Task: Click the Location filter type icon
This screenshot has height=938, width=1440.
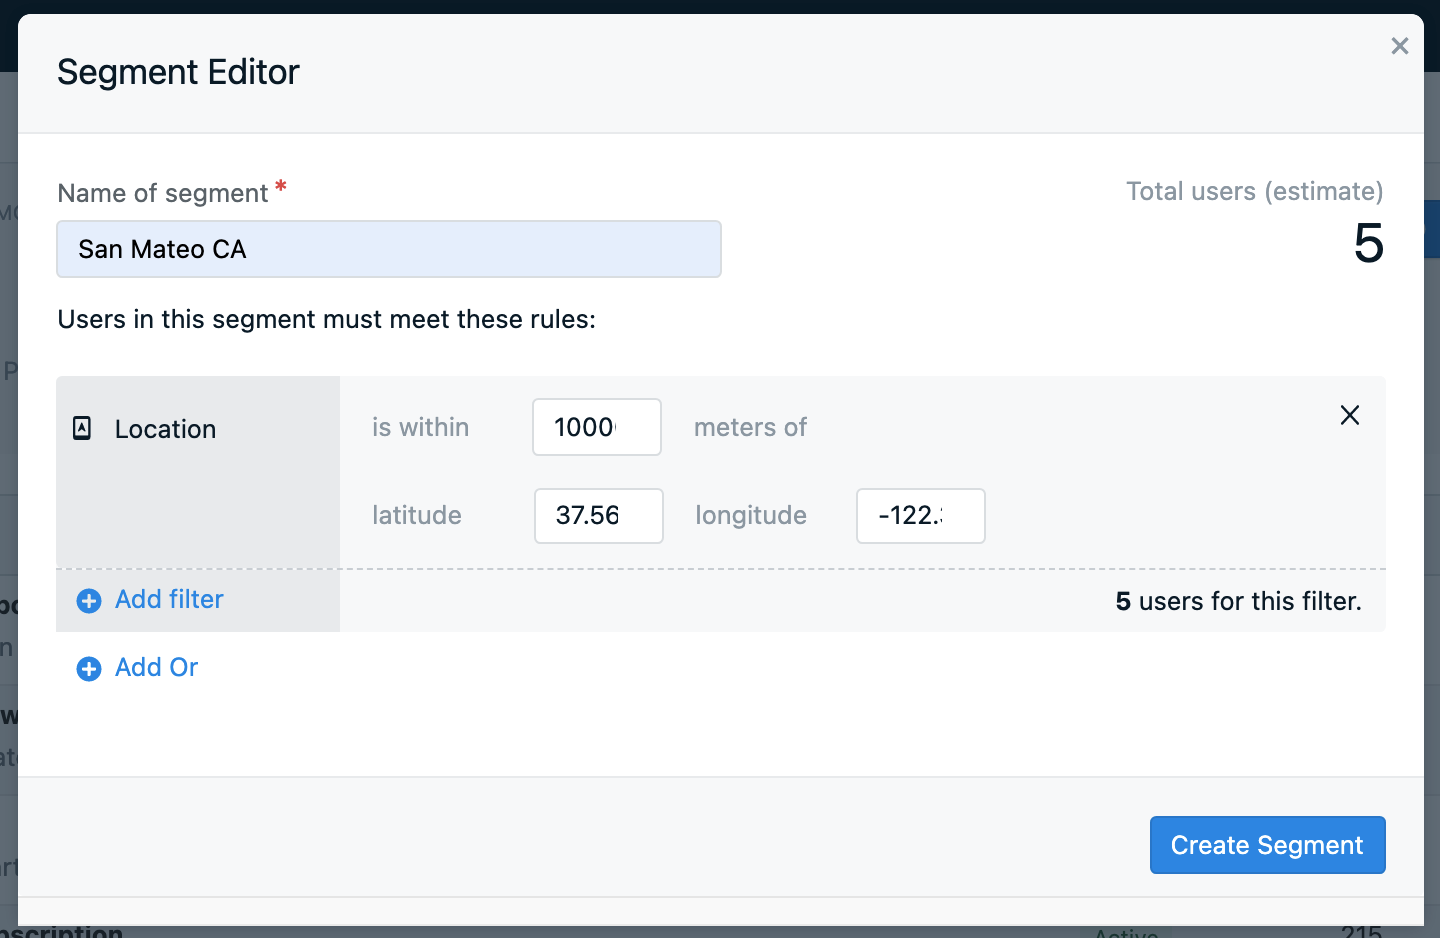Action: click(x=83, y=428)
